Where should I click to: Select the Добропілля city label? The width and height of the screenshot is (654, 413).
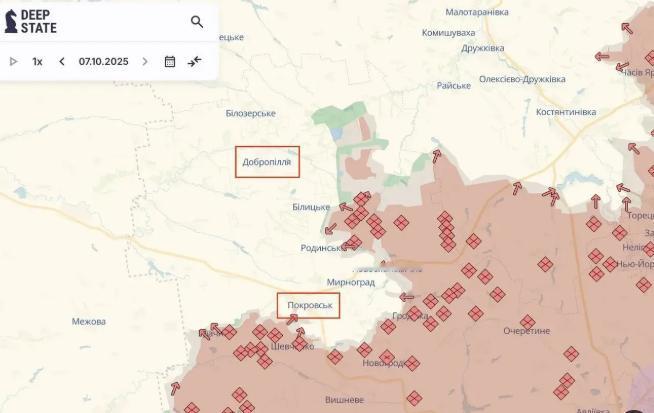click(267, 162)
